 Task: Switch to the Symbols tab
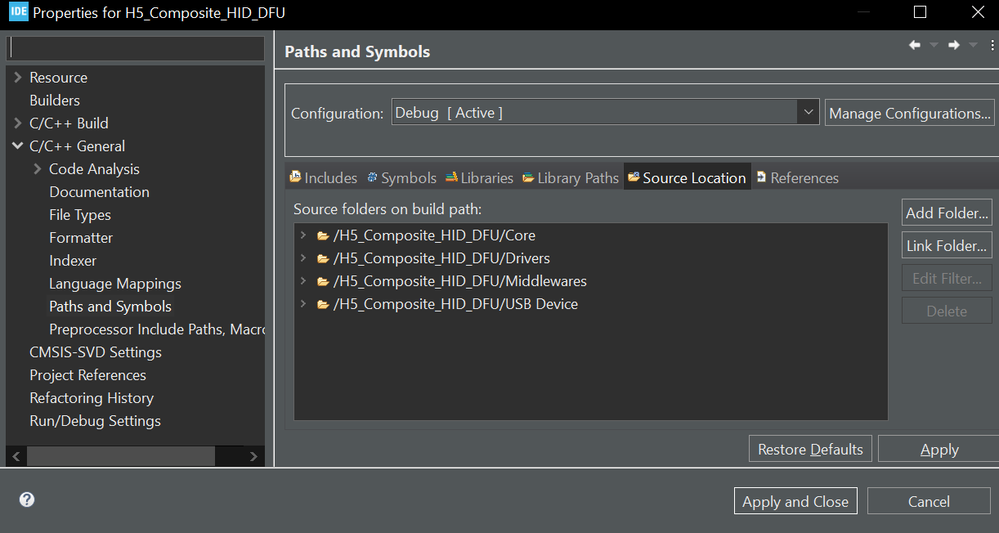coord(401,178)
